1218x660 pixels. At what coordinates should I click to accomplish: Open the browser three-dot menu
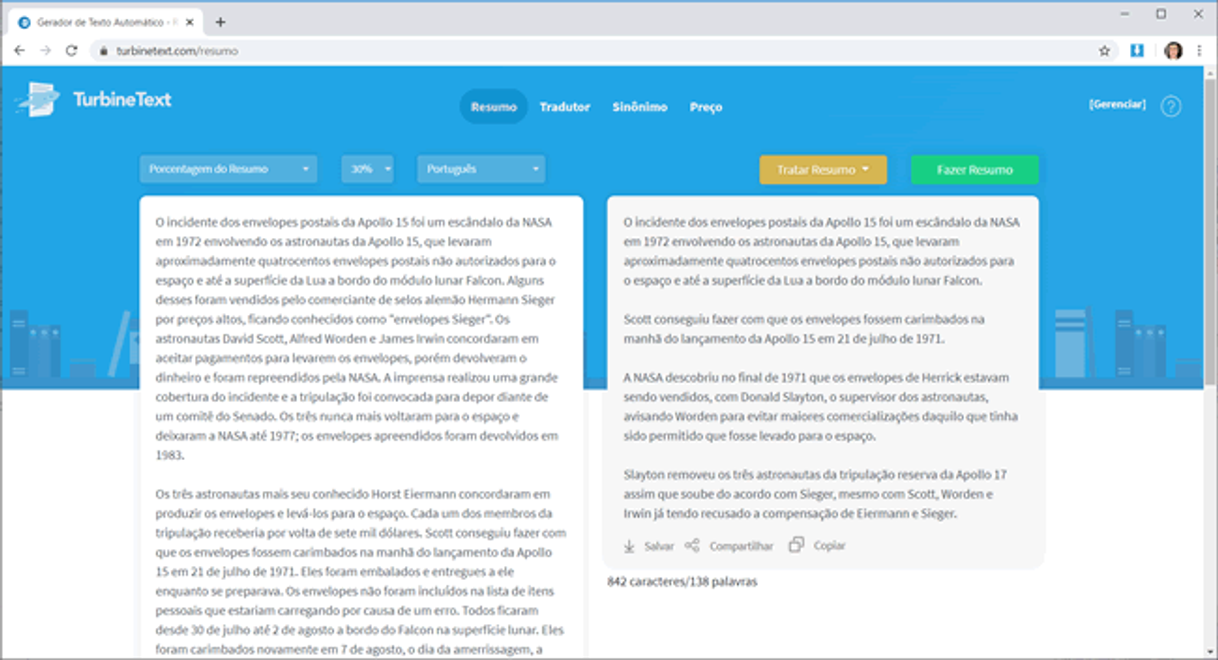[x=1199, y=50]
